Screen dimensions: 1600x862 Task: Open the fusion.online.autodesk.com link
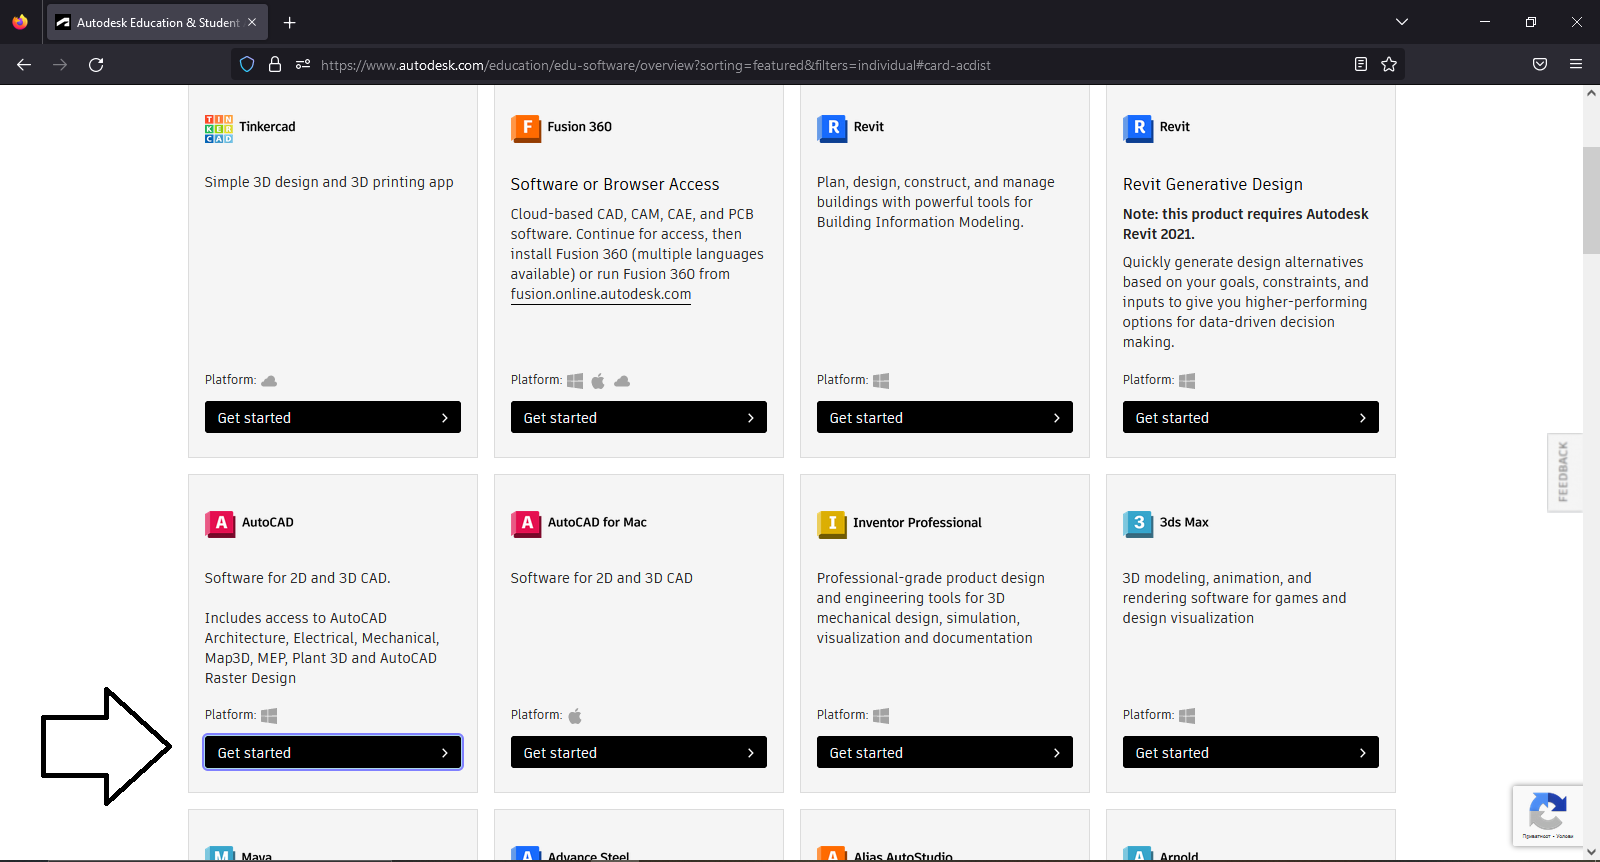coord(601,294)
